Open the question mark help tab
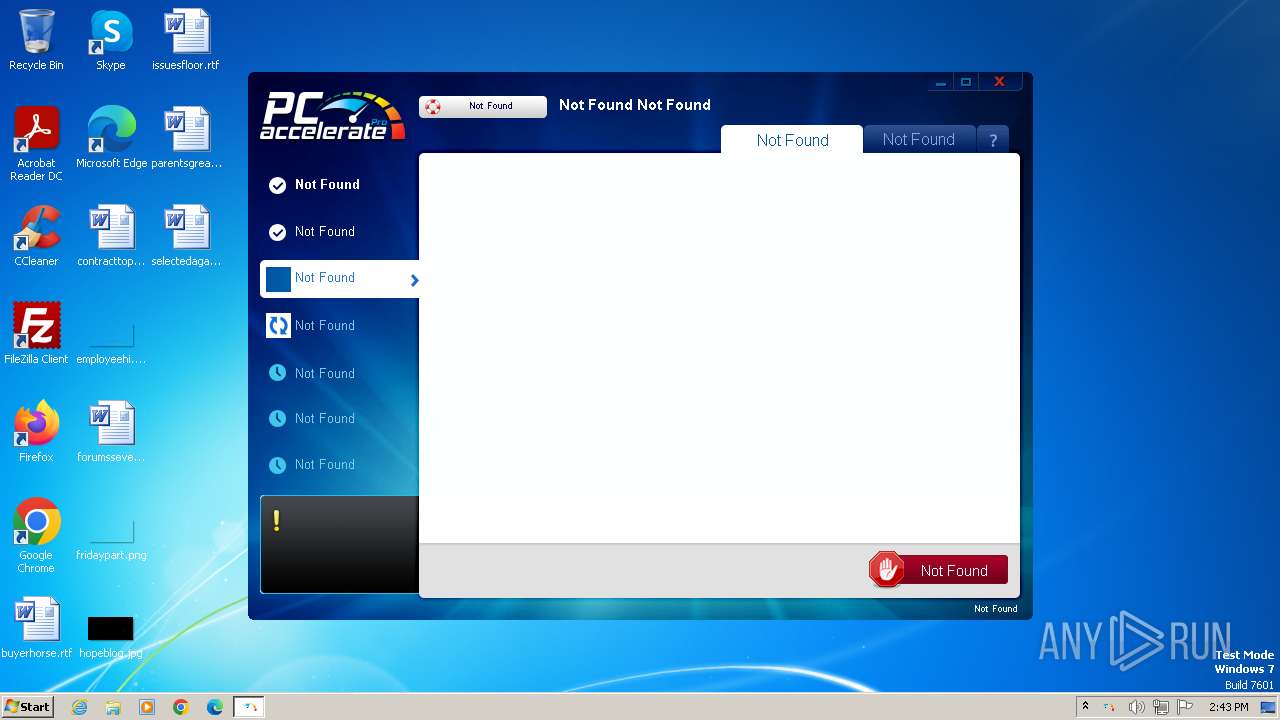Image resolution: width=1280 pixels, height=720 pixels. pyautogui.click(x=993, y=140)
